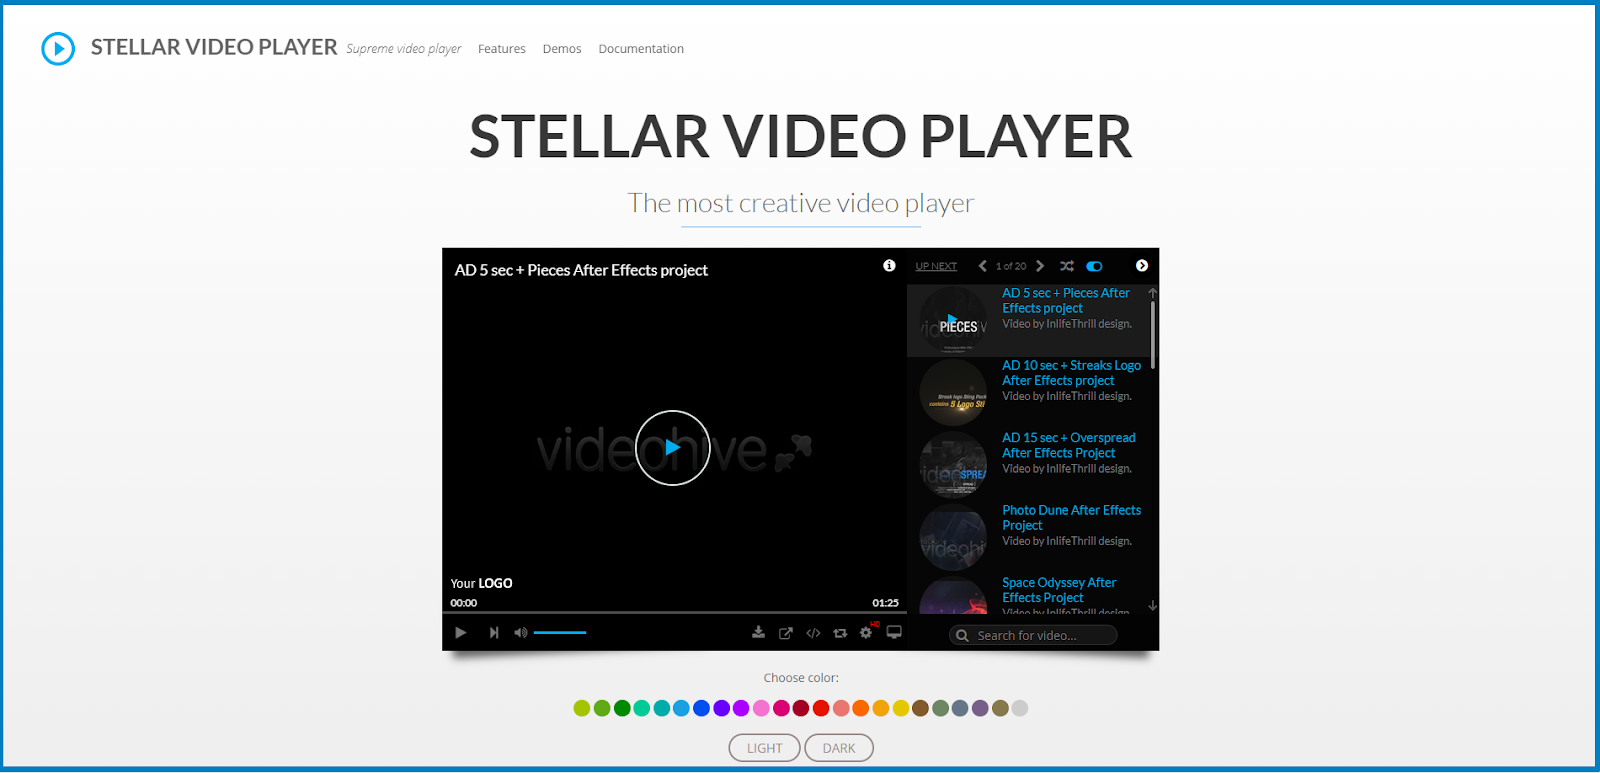Choose the yellow color swatch

tap(901, 708)
